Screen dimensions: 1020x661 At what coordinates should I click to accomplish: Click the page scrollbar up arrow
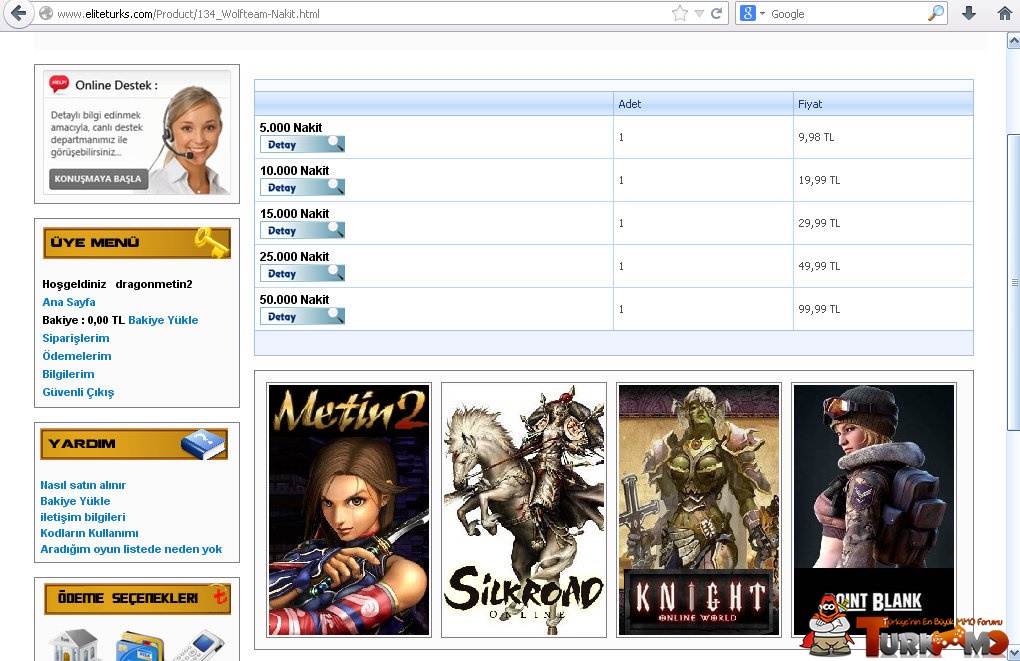point(1013,41)
